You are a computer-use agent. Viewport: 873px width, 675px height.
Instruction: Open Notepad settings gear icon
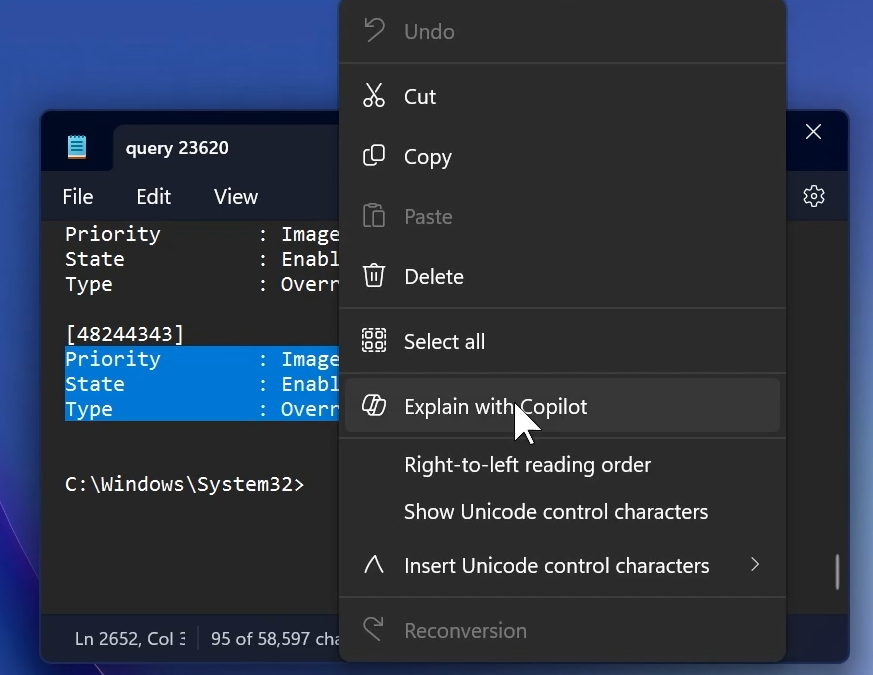[x=813, y=196]
